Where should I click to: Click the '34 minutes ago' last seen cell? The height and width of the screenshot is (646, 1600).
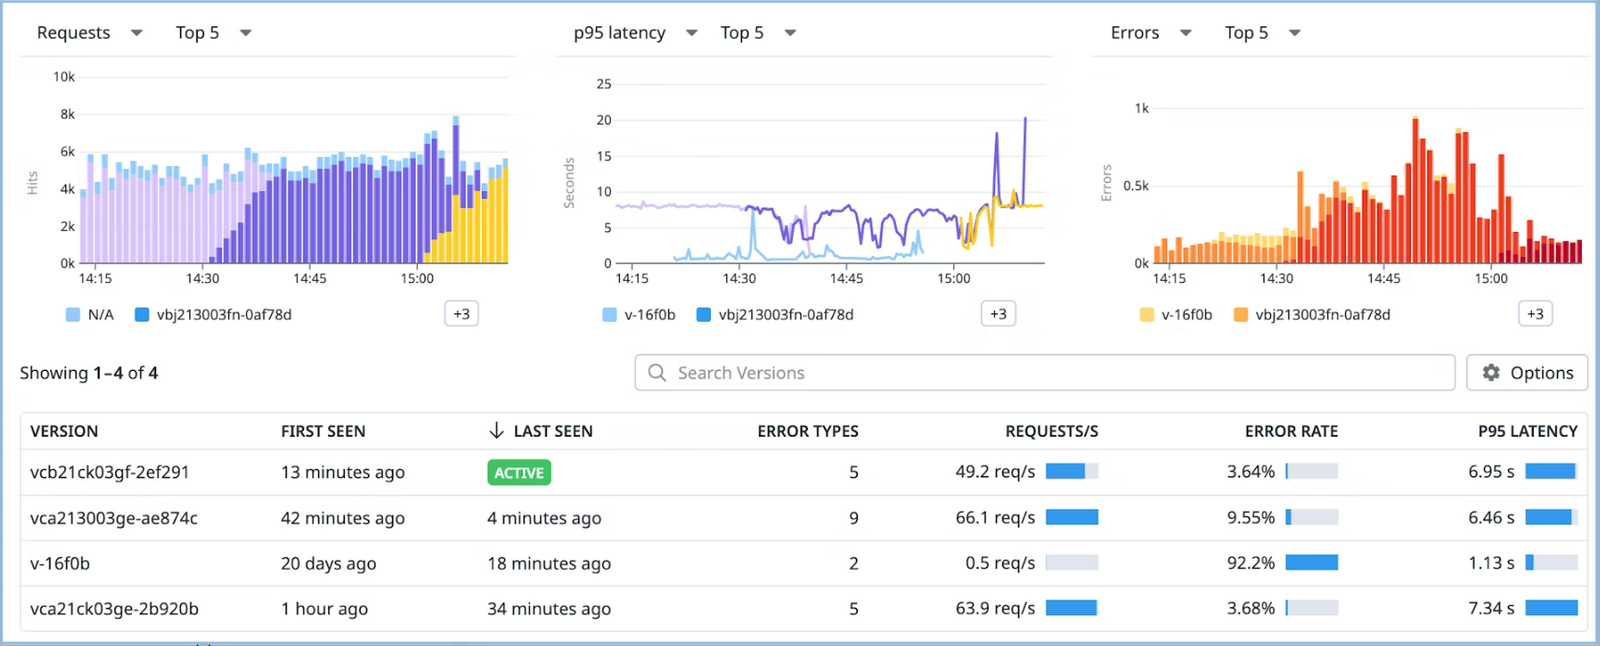549,608
